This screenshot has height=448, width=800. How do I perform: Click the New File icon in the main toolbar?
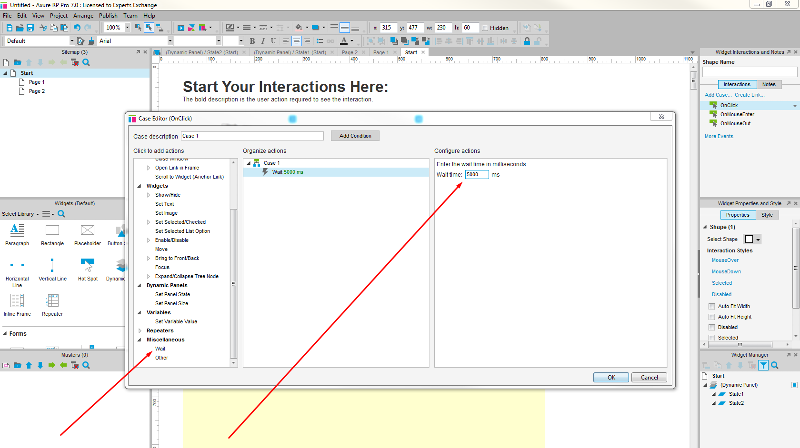click(9, 28)
